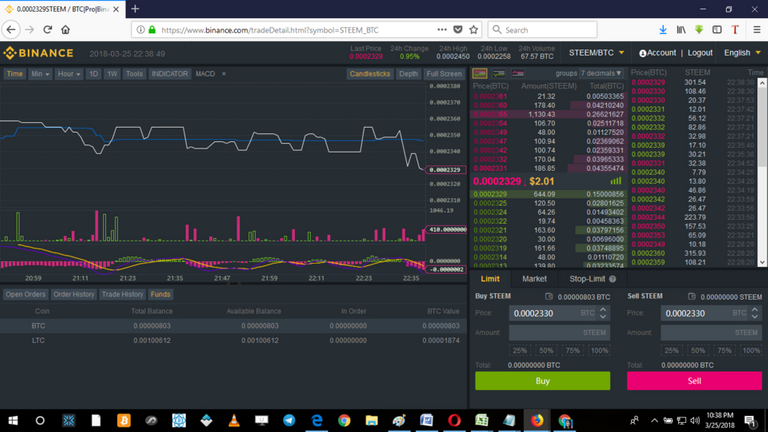Click the pink Sell button
This screenshot has width=768, height=432.
click(695, 381)
